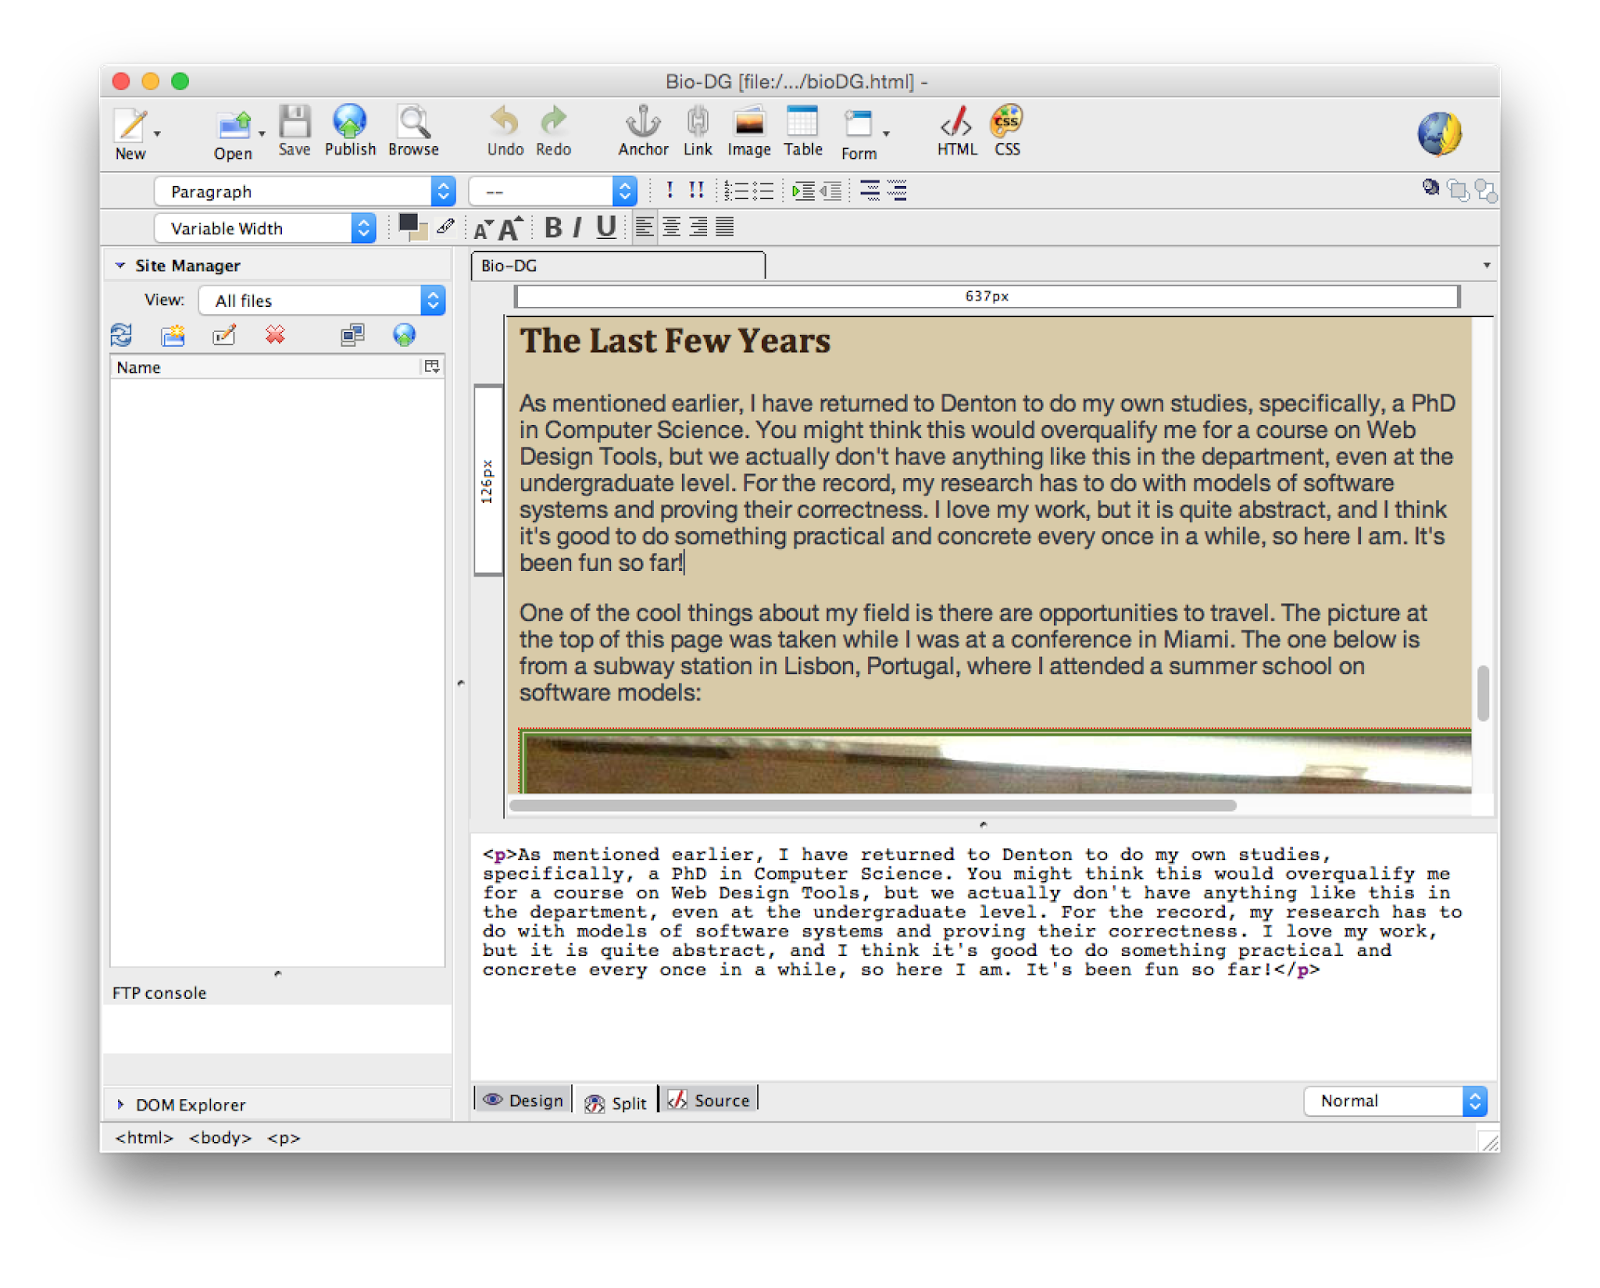The image size is (1600, 1288).
Task: Open the All files view dropdown
Action: click(322, 300)
